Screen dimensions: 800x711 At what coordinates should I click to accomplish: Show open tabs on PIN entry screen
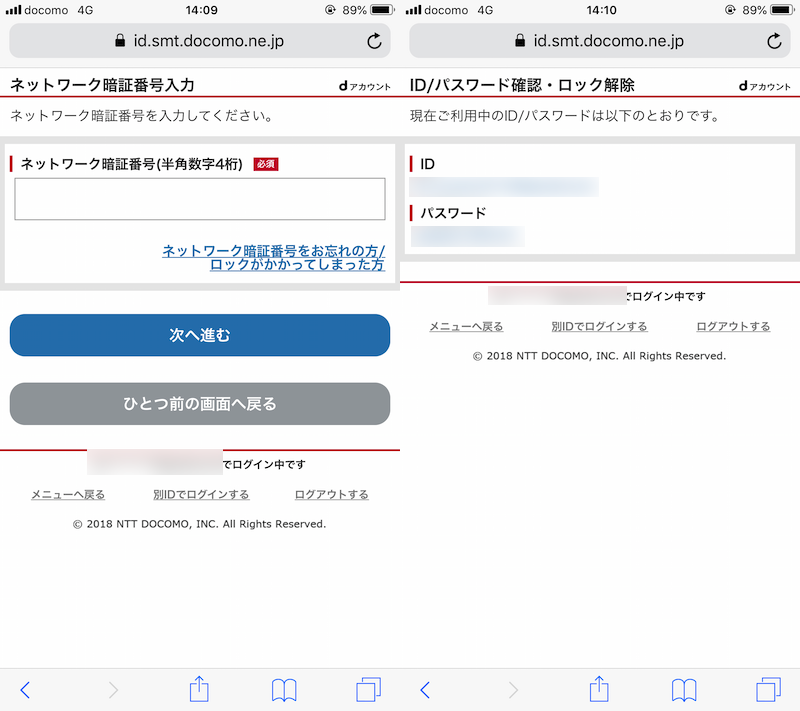click(x=369, y=689)
